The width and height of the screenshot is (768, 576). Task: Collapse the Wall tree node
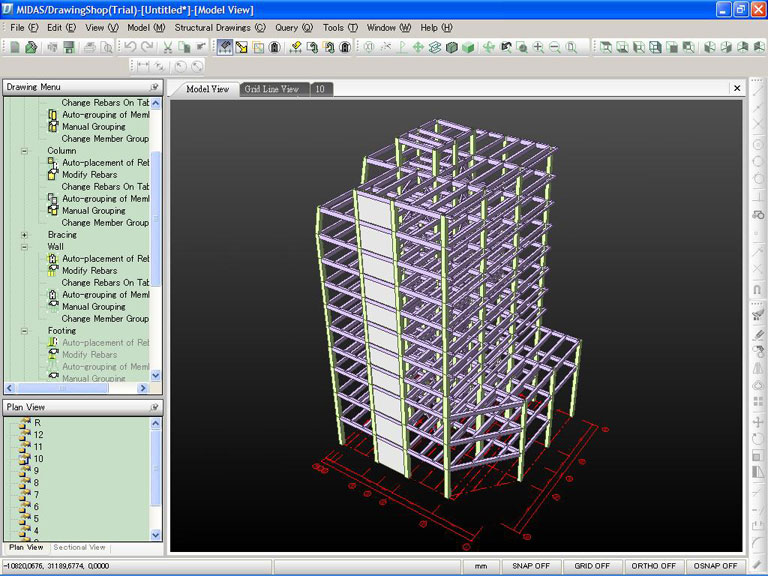24,247
